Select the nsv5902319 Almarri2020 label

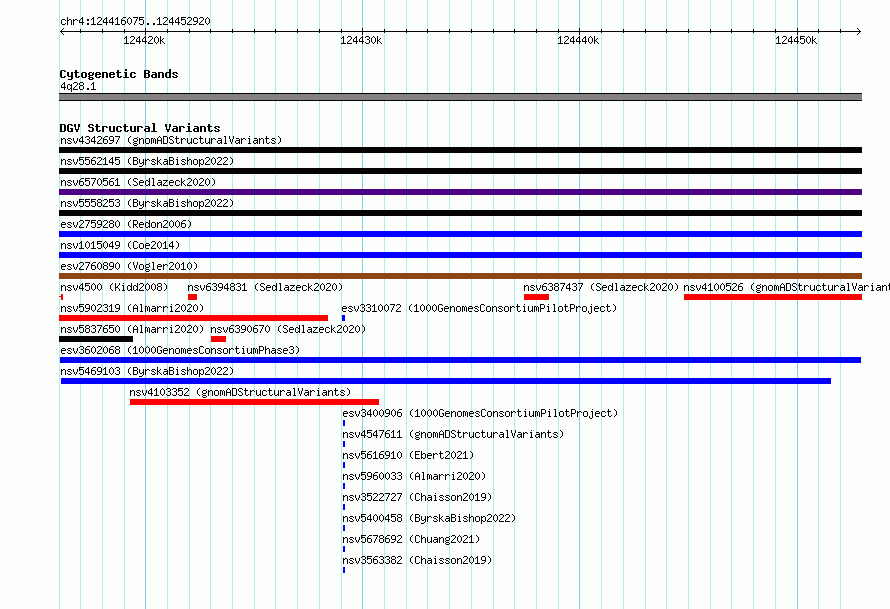pyautogui.click(x=132, y=308)
